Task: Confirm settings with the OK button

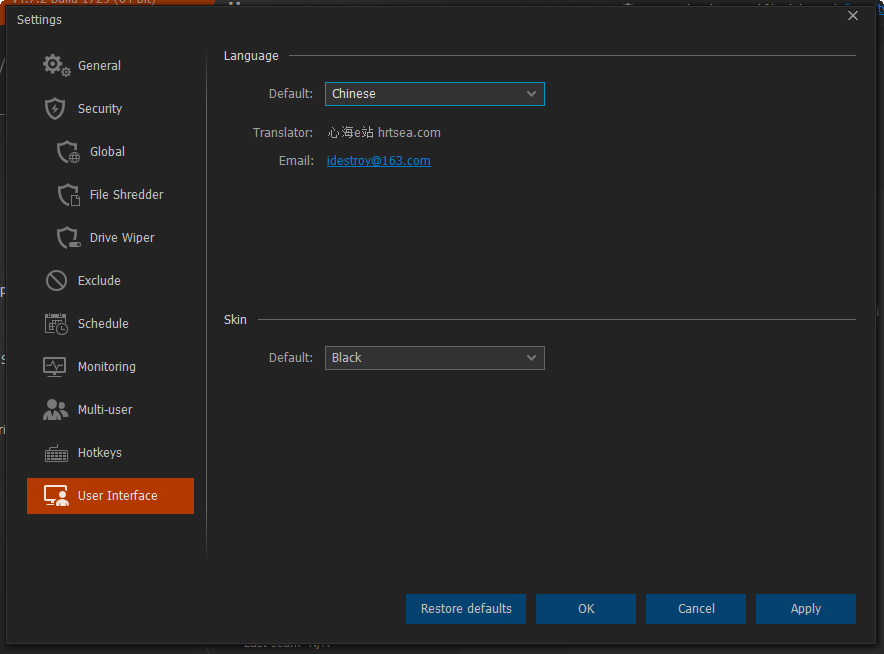Action: tap(586, 608)
